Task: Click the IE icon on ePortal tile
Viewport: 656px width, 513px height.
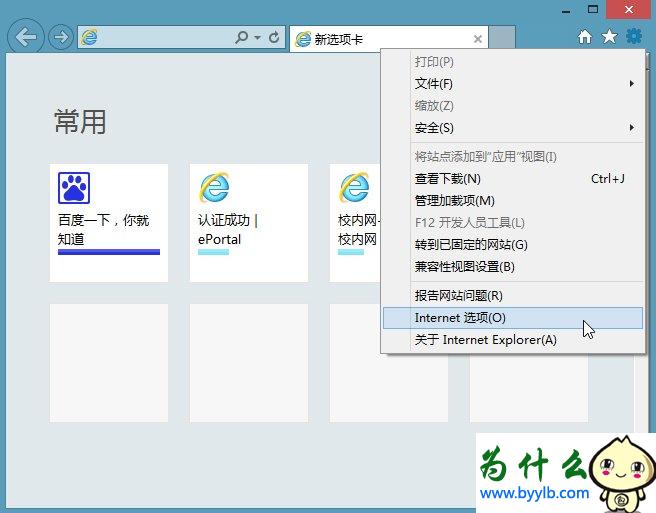Action: point(214,187)
